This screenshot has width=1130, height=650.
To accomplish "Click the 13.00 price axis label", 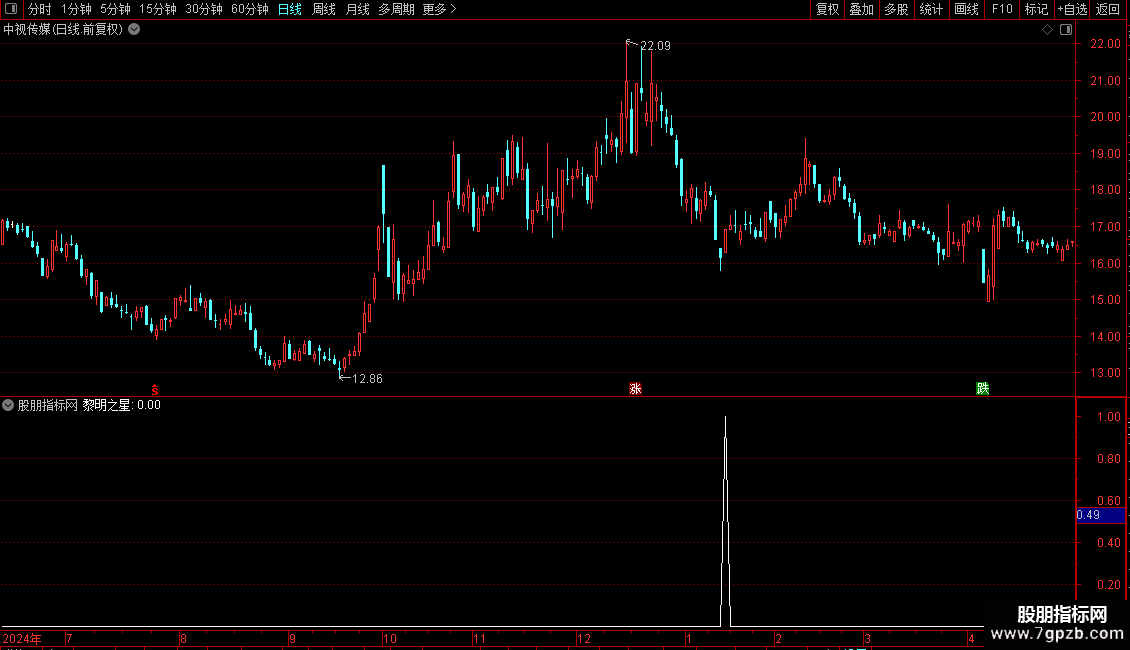I will pyautogui.click(x=1105, y=373).
